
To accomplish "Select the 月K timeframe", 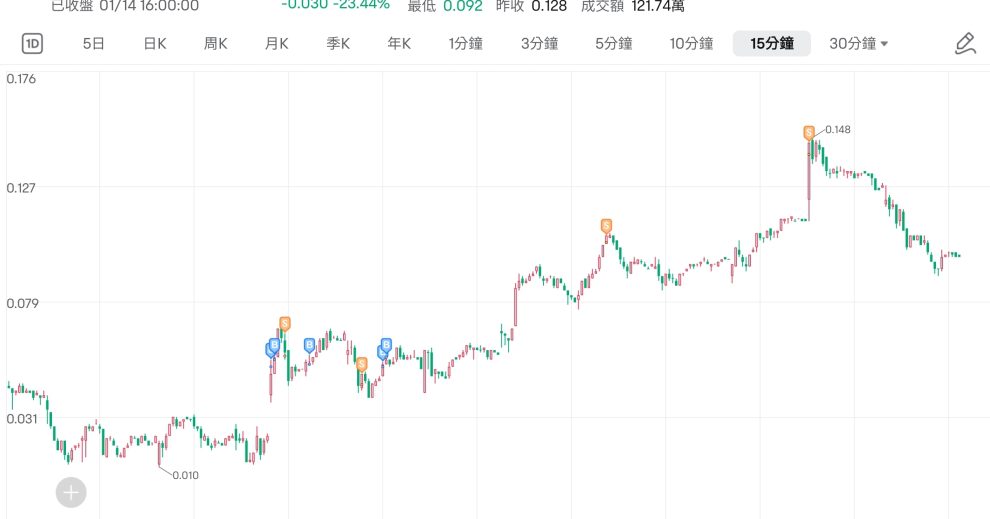I will [x=277, y=44].
